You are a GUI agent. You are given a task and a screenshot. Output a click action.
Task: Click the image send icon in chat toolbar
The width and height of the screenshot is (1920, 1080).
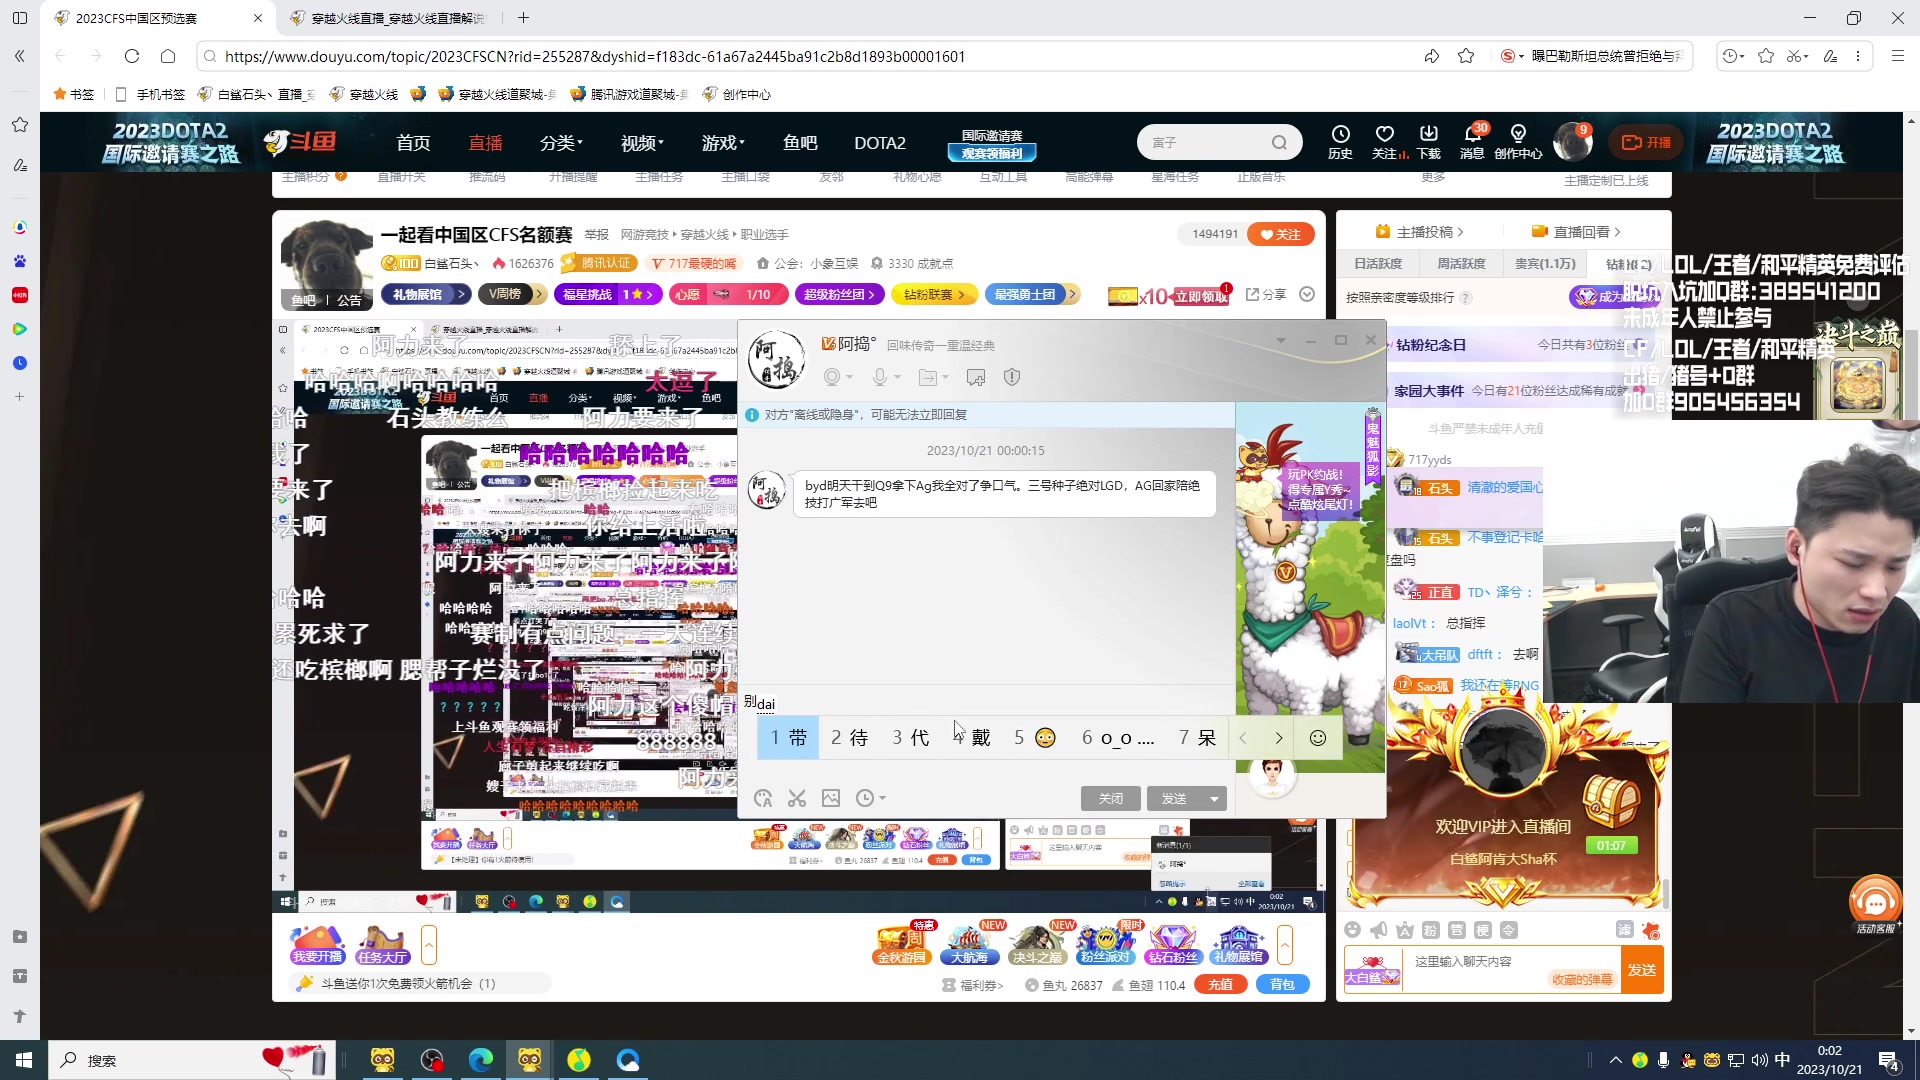(x=831, y=798)
